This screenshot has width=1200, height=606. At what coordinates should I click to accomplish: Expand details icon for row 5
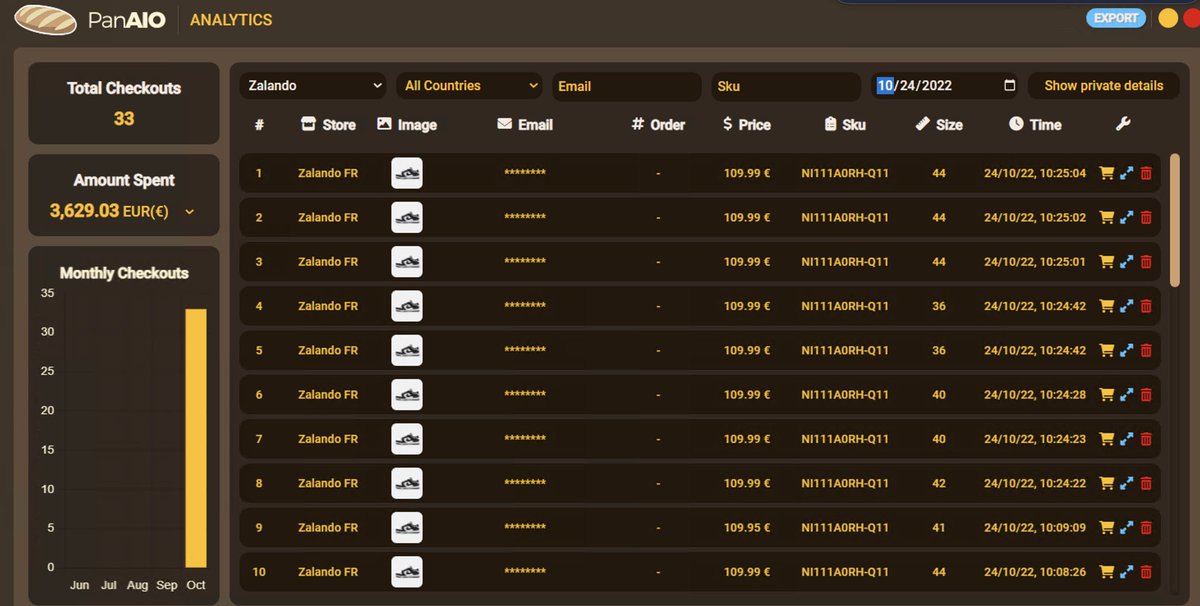(1127, 350)
